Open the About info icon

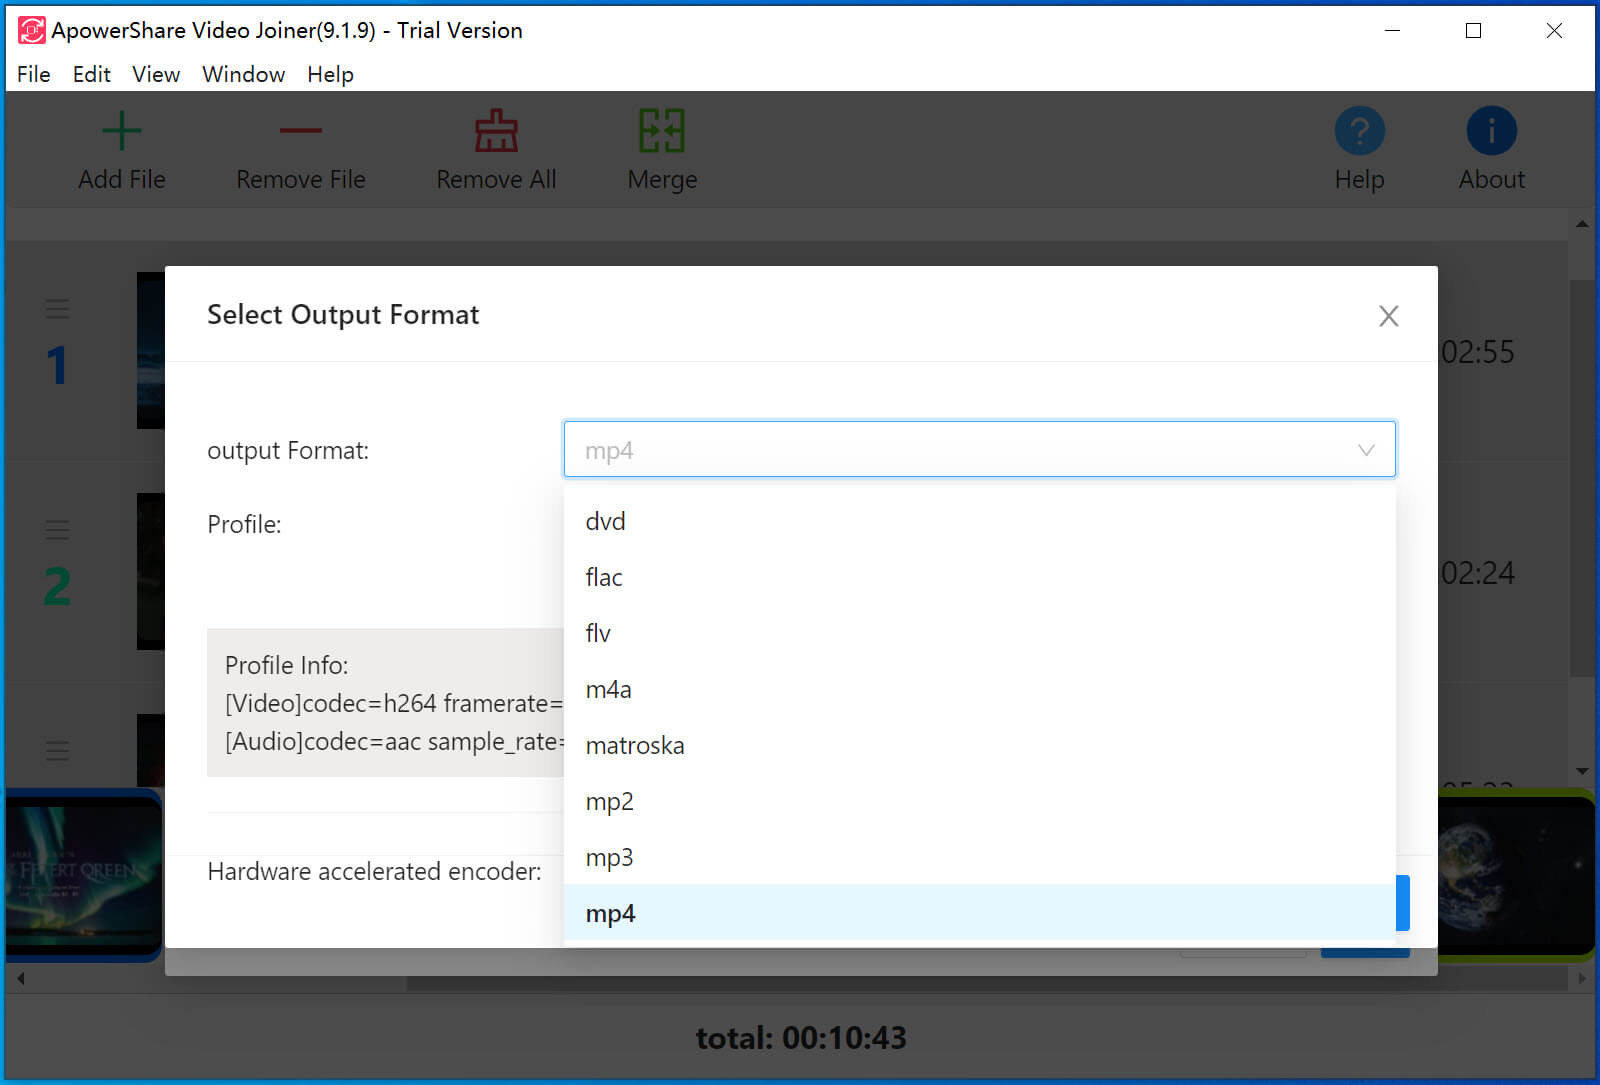1491,131
